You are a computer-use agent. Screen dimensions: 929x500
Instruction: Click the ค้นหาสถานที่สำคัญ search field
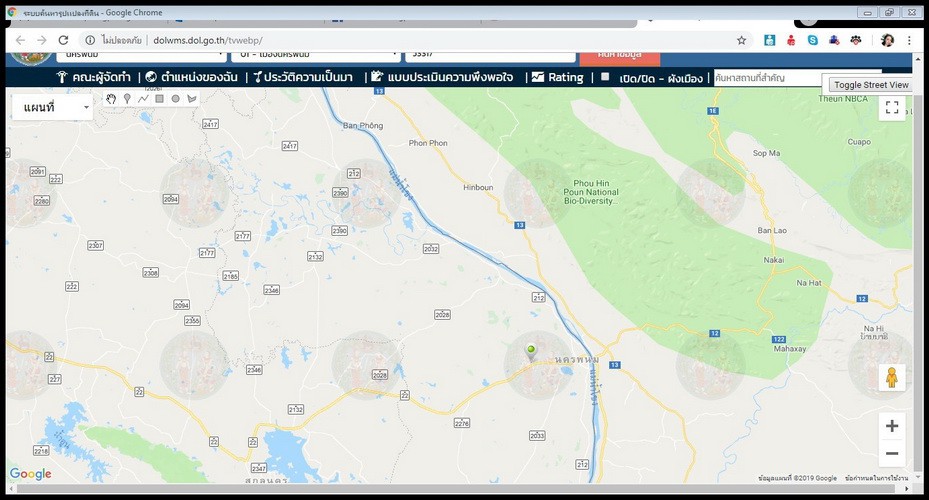click(x=768, y=78)
